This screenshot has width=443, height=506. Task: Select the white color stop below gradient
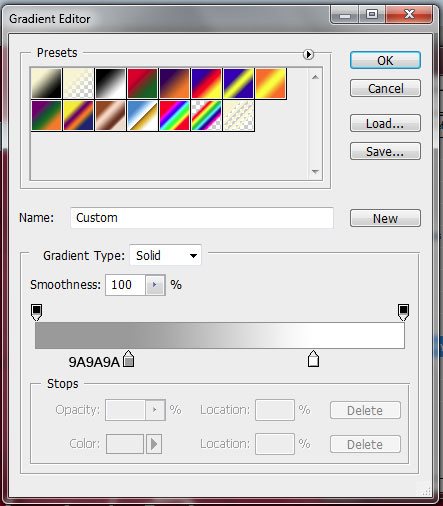(x=313, y=359)
